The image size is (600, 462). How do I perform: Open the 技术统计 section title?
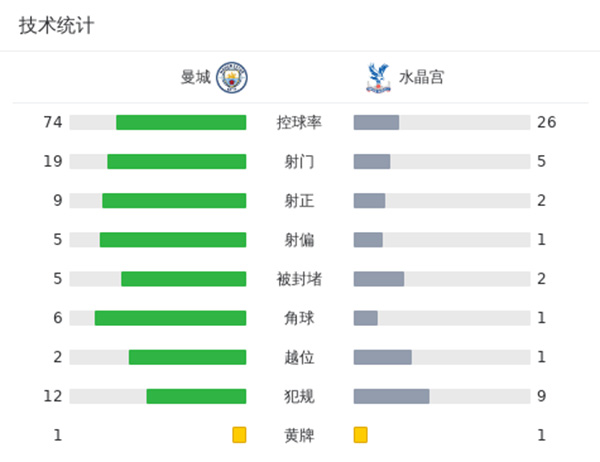pos(57,26)
